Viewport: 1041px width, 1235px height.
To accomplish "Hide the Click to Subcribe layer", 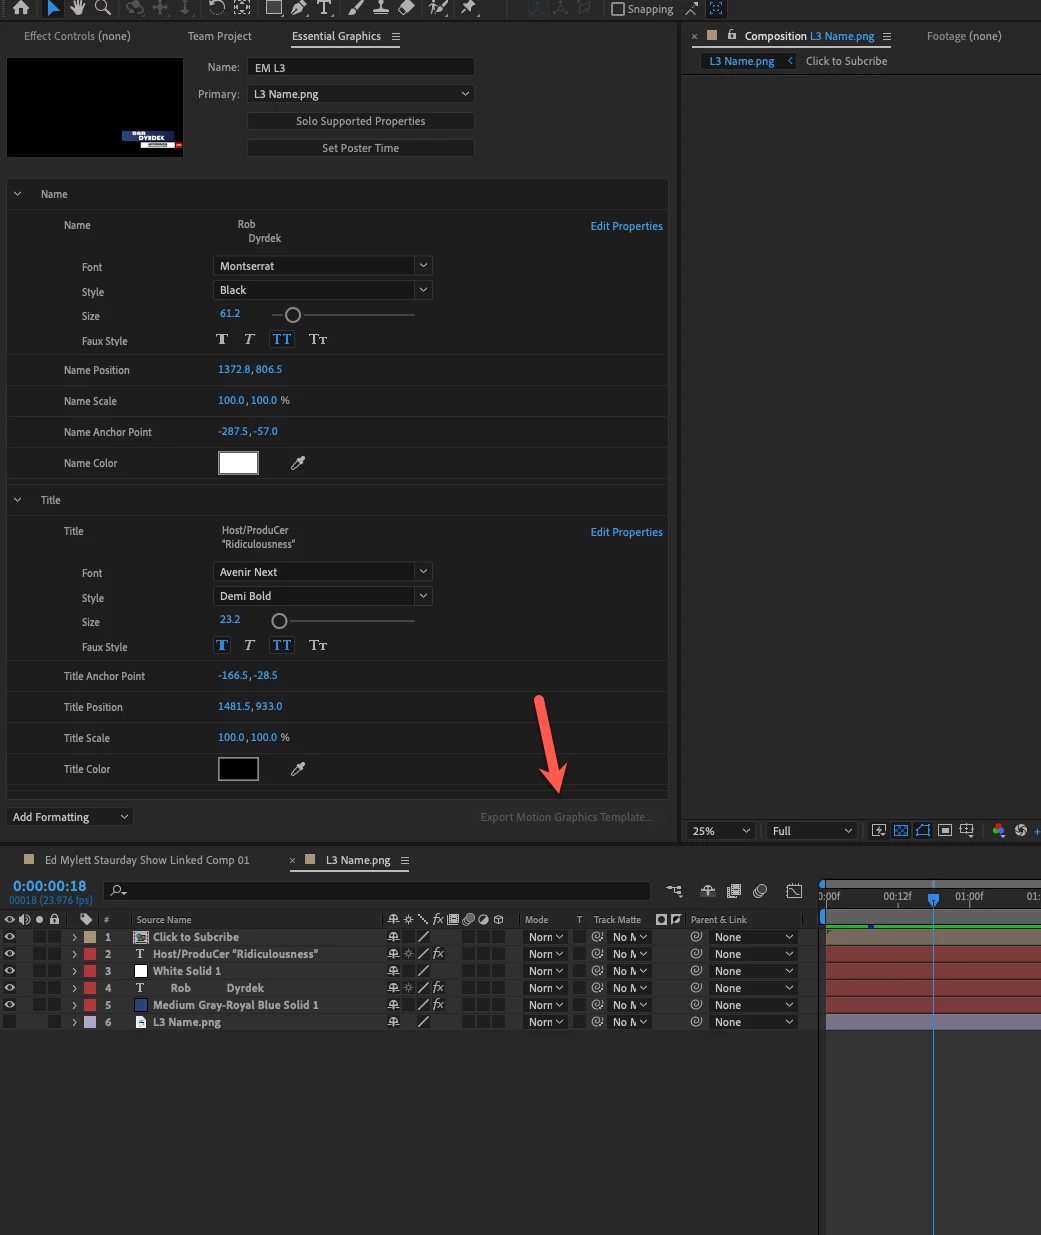I will point(10,937).
